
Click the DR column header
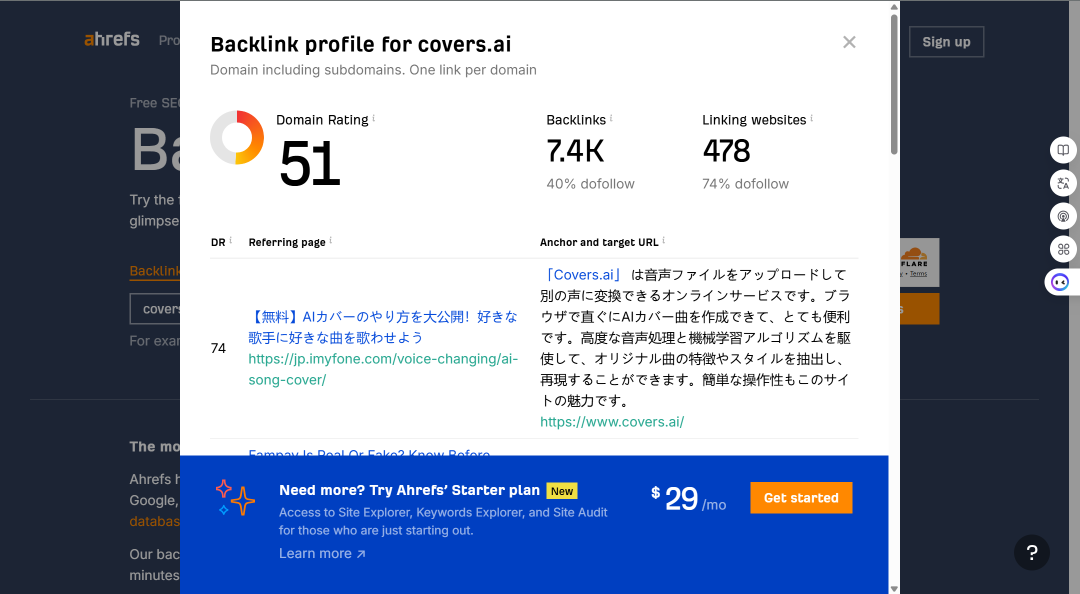218,243
